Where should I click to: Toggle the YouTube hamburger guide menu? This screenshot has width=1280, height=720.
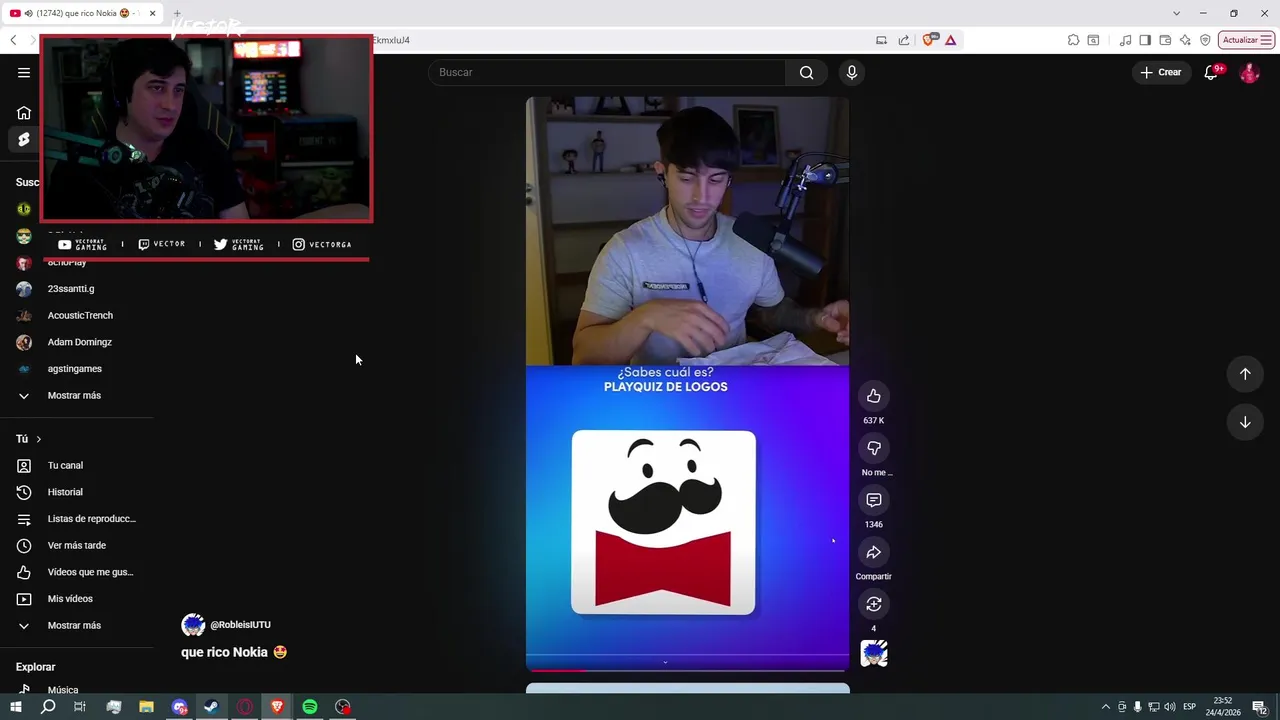[x=24, y=72]
